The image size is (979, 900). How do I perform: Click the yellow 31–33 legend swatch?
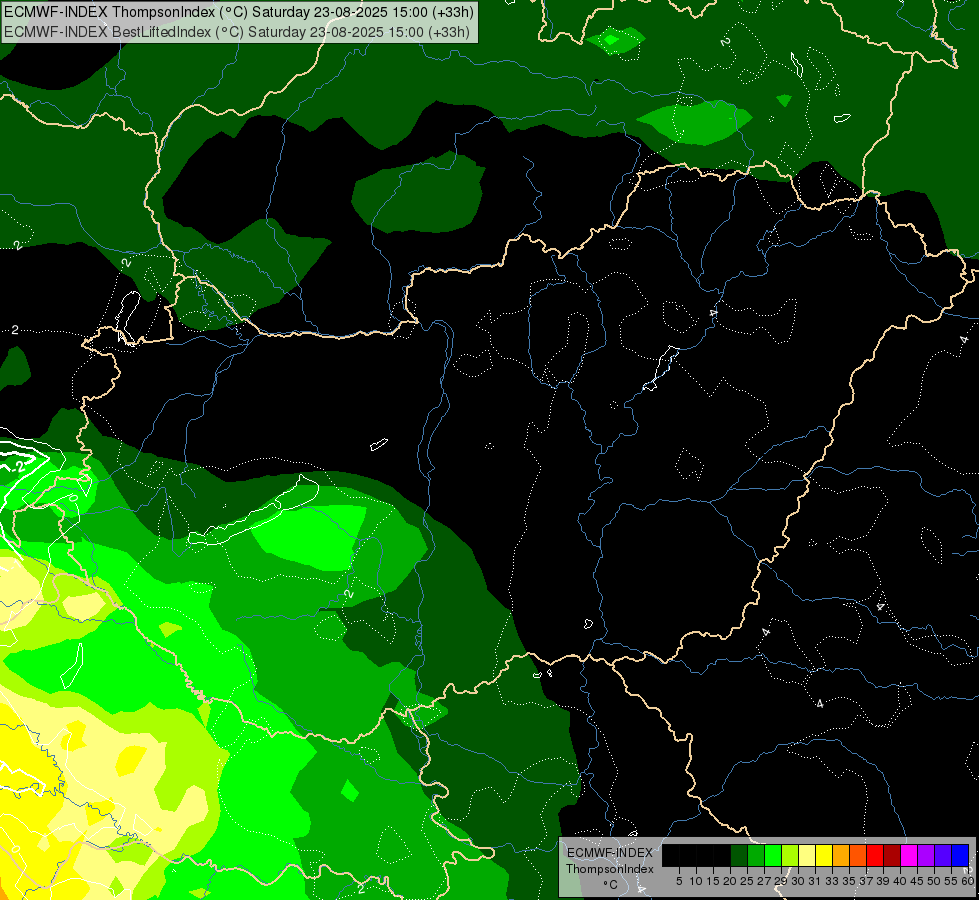(x=824, y=855)
